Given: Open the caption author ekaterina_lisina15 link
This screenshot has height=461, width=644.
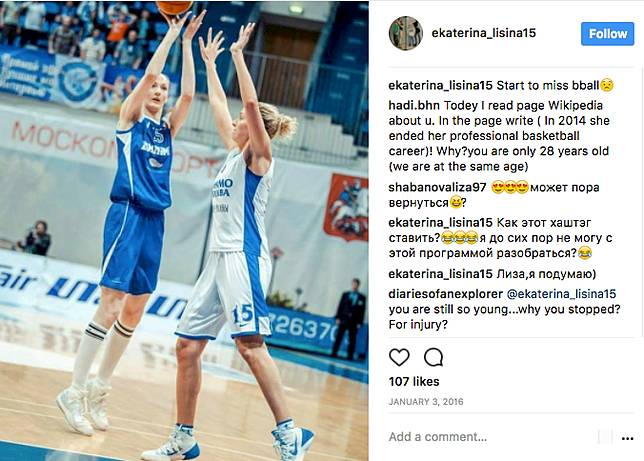Looking at the screenshot, I should point(440,85).
